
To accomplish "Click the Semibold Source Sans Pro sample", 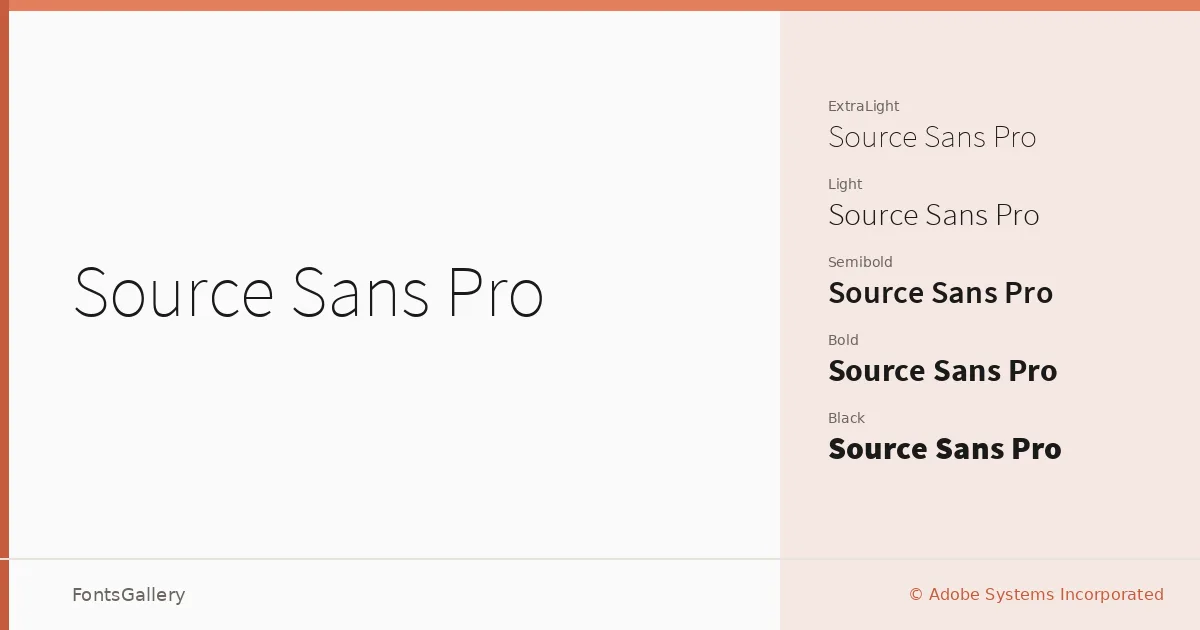I will pyautogui.click(x=941, y=293).
